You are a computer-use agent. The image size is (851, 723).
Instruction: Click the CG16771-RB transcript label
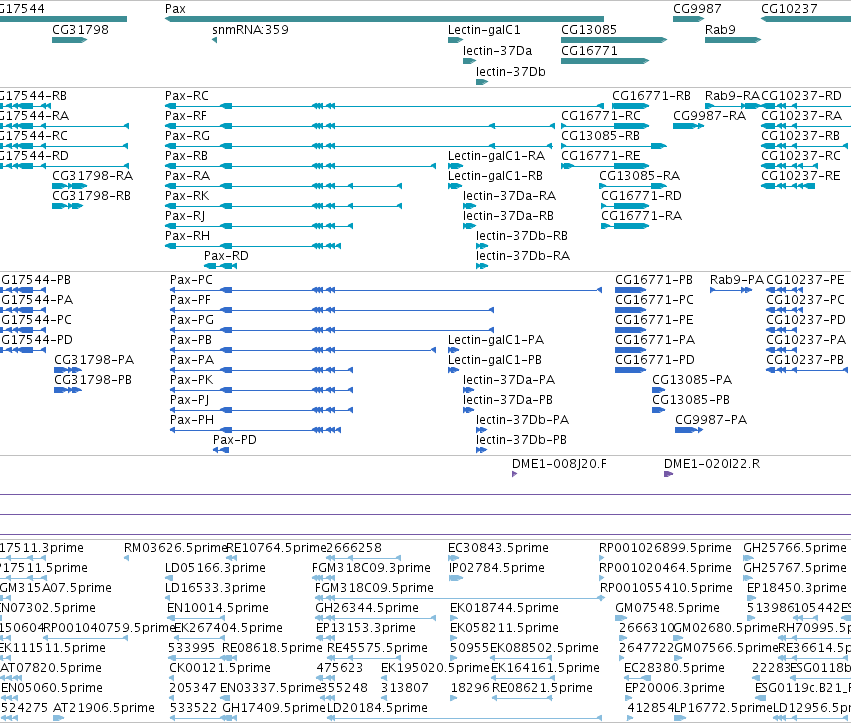(x=651, y=96)
